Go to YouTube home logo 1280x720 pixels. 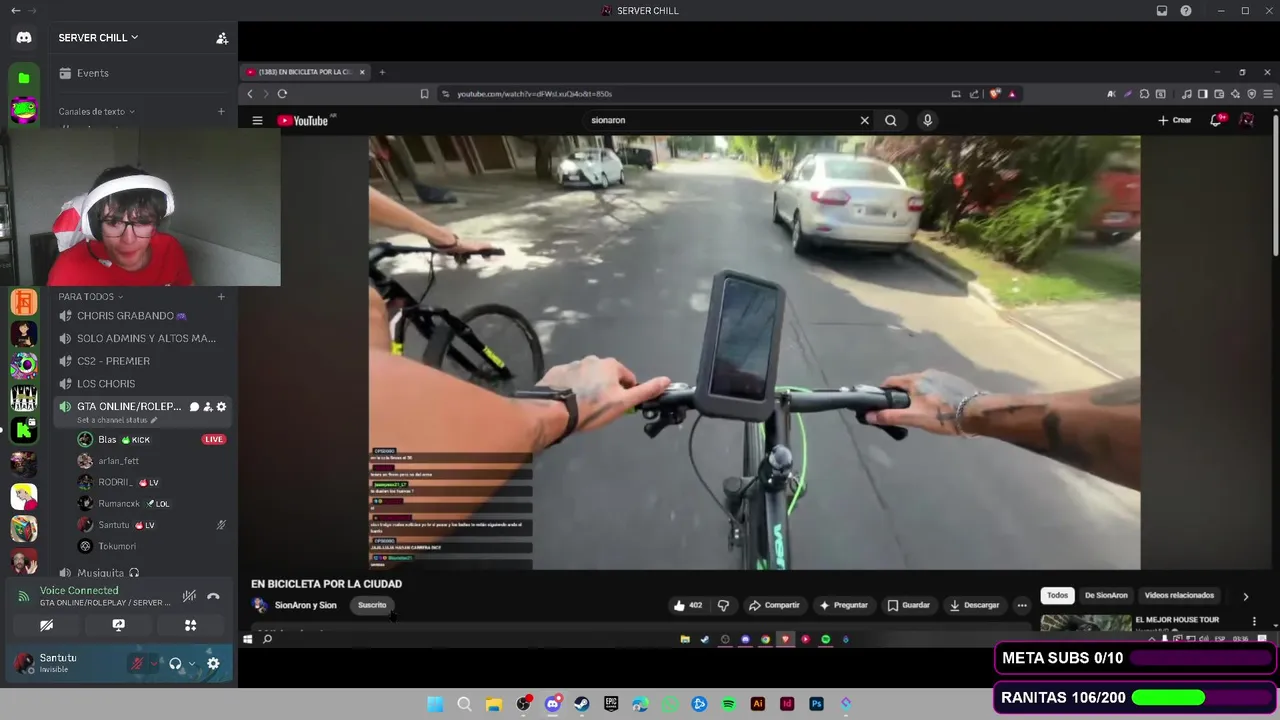(x=303, y=121)
